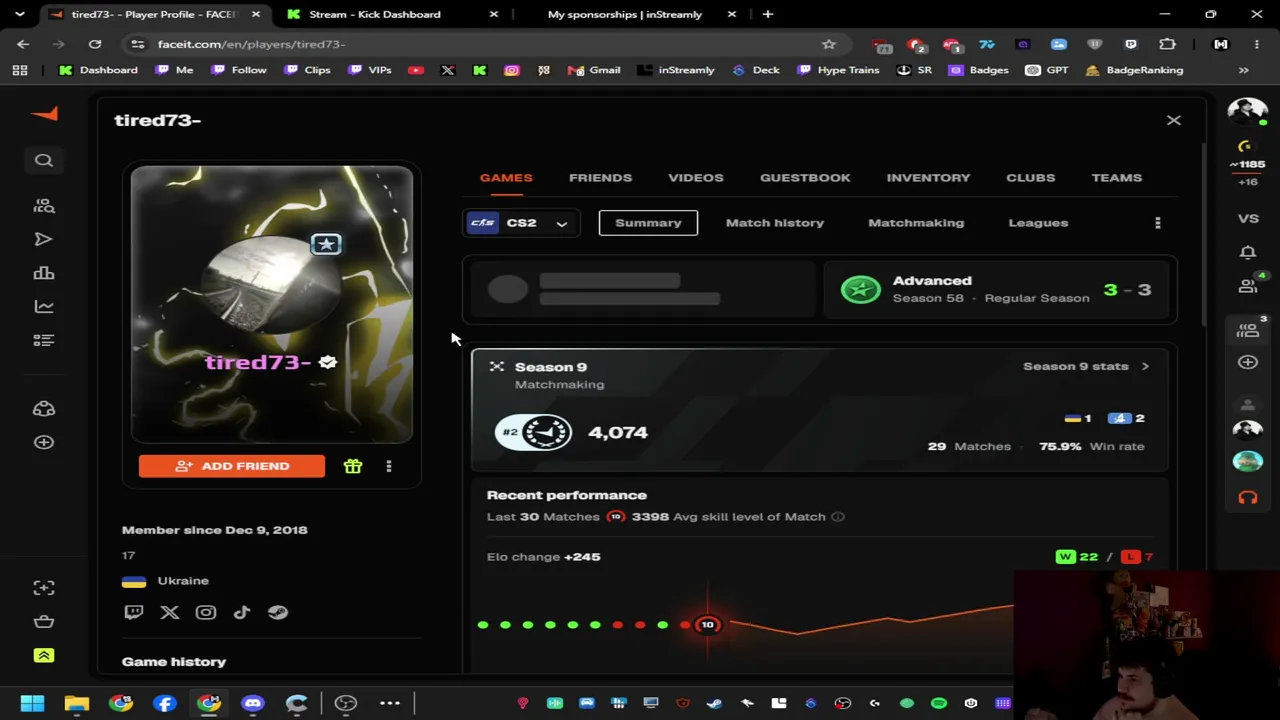Screen dimensions: 1280x720
Task: Select the Games tab
Action: 506,177
